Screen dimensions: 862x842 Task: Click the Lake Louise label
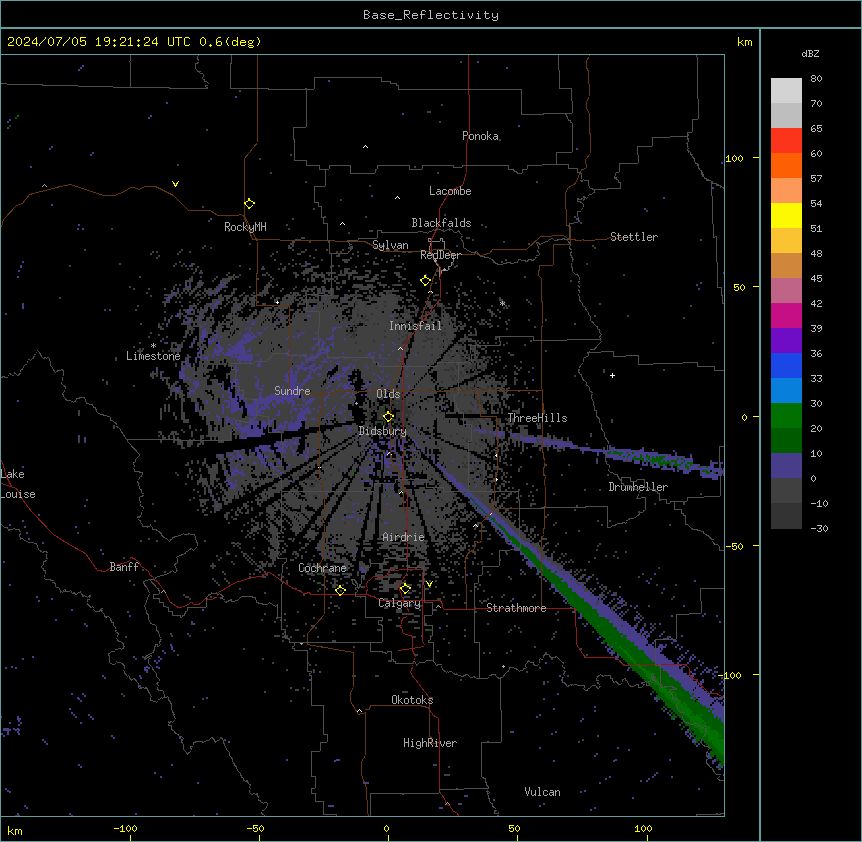pos(18,484)
